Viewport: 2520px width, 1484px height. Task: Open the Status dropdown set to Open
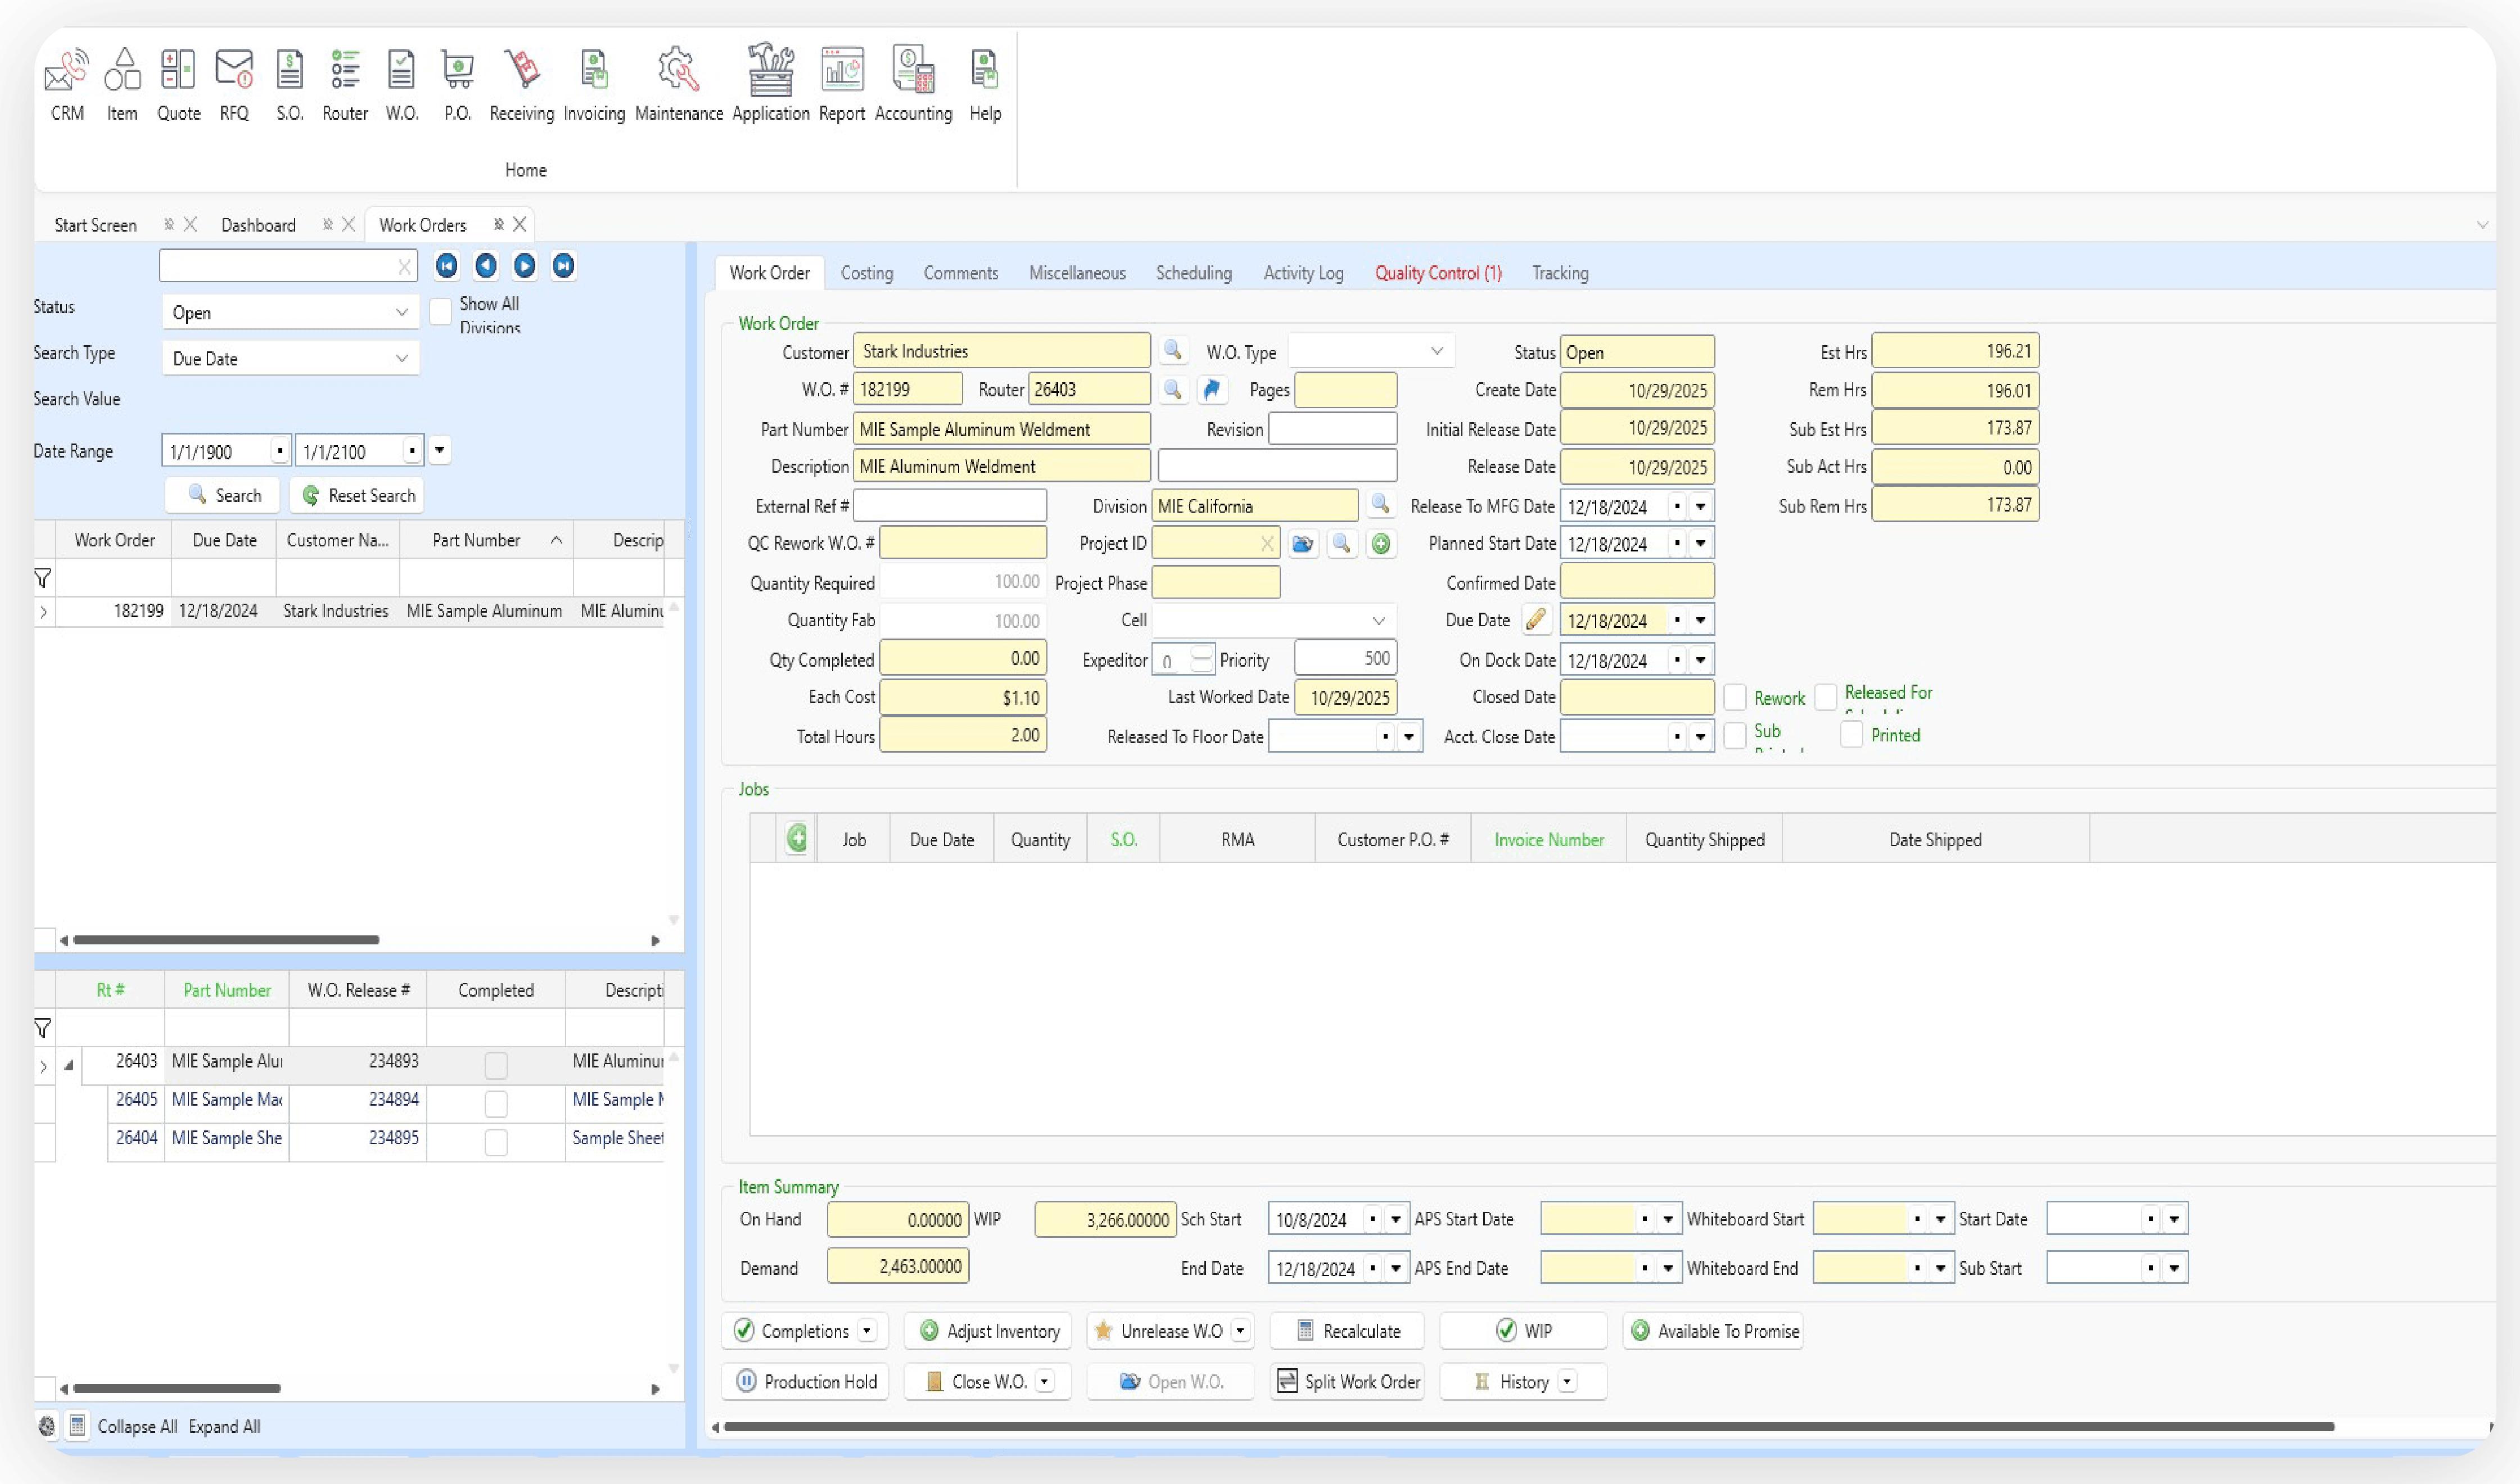click(290, 313)
